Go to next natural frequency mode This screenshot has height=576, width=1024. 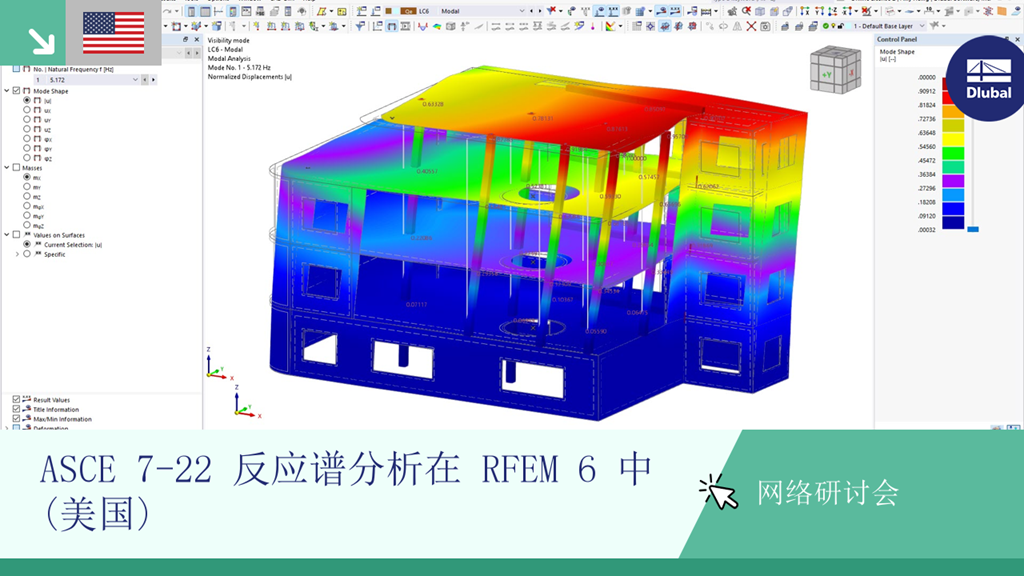tap(153, 80)
